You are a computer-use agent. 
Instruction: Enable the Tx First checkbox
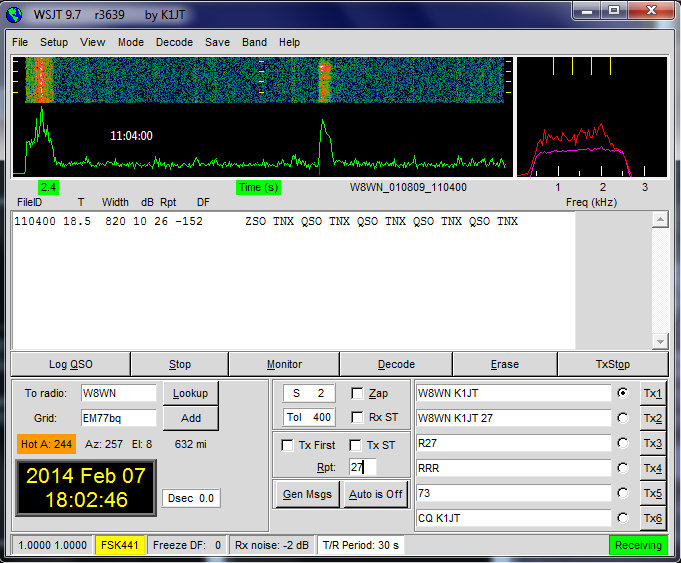pyautogui.click(x=288, y=445)
